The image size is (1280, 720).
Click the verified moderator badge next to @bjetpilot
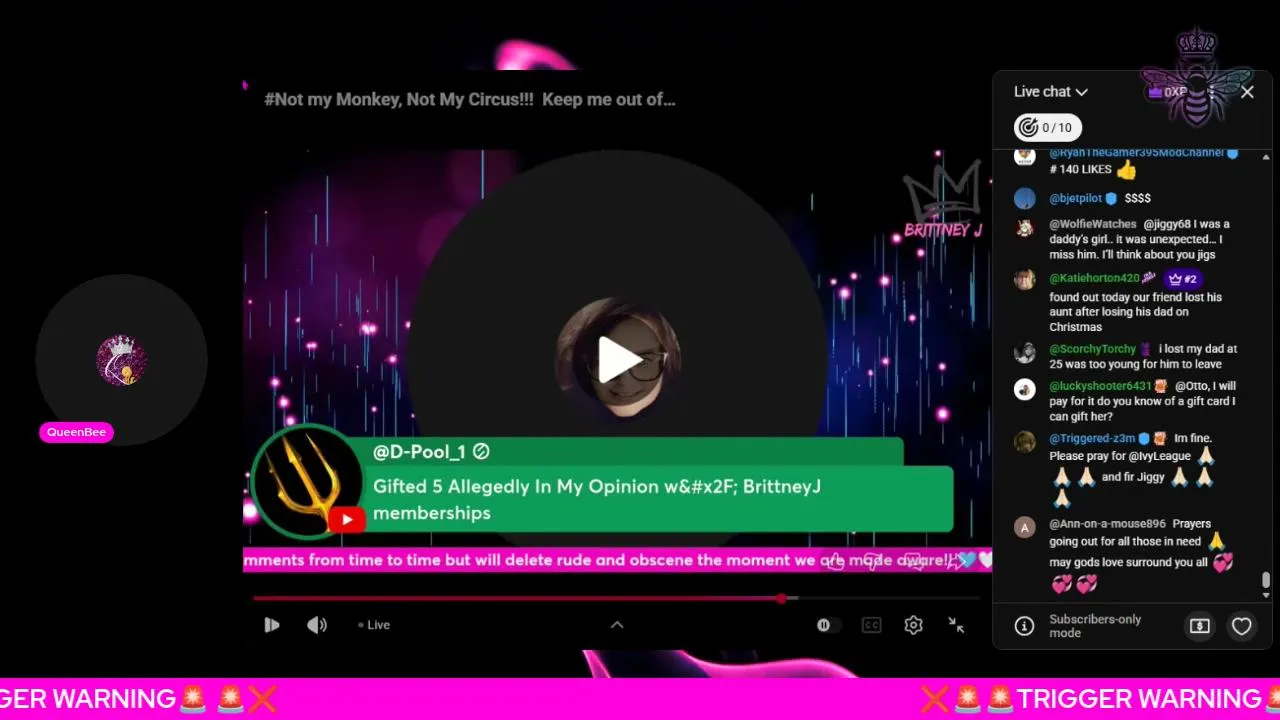click(1111, 198)
